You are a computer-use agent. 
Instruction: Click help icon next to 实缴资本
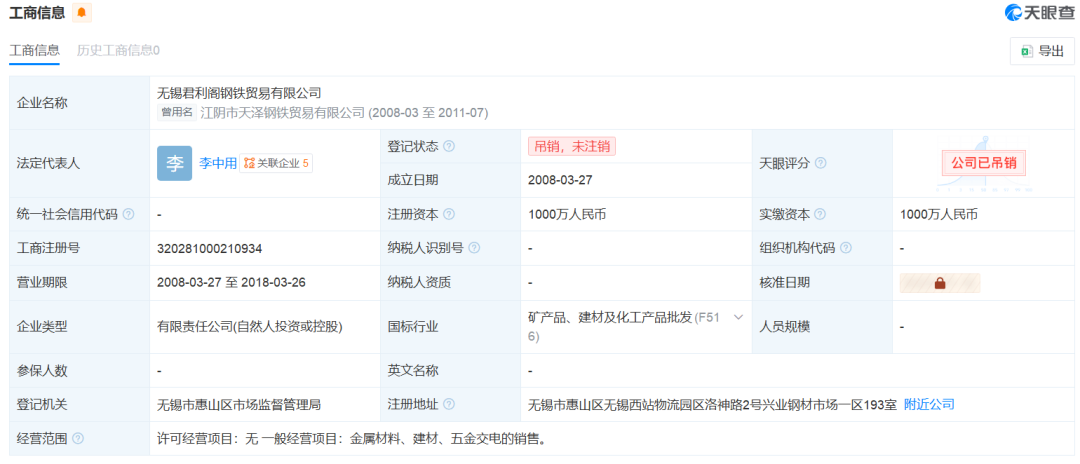[x=820, y=214]
